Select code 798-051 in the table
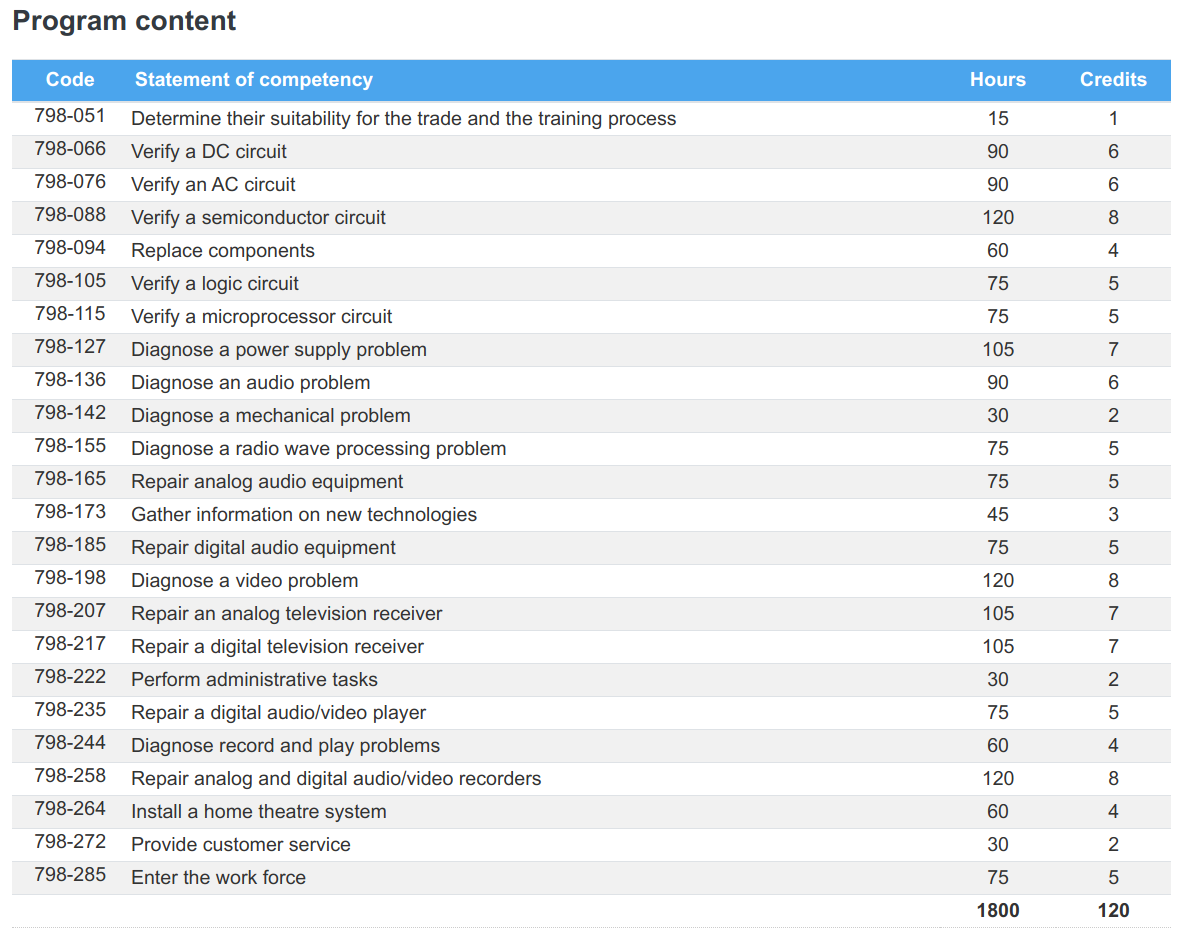 tap(70, 116)
